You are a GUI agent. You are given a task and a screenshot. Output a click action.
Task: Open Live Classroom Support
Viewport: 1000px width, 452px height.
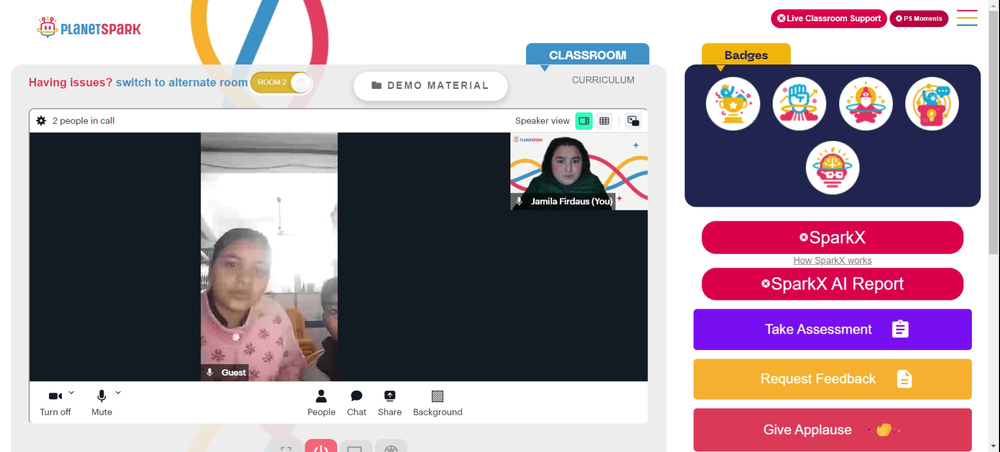tap(829, 18)
